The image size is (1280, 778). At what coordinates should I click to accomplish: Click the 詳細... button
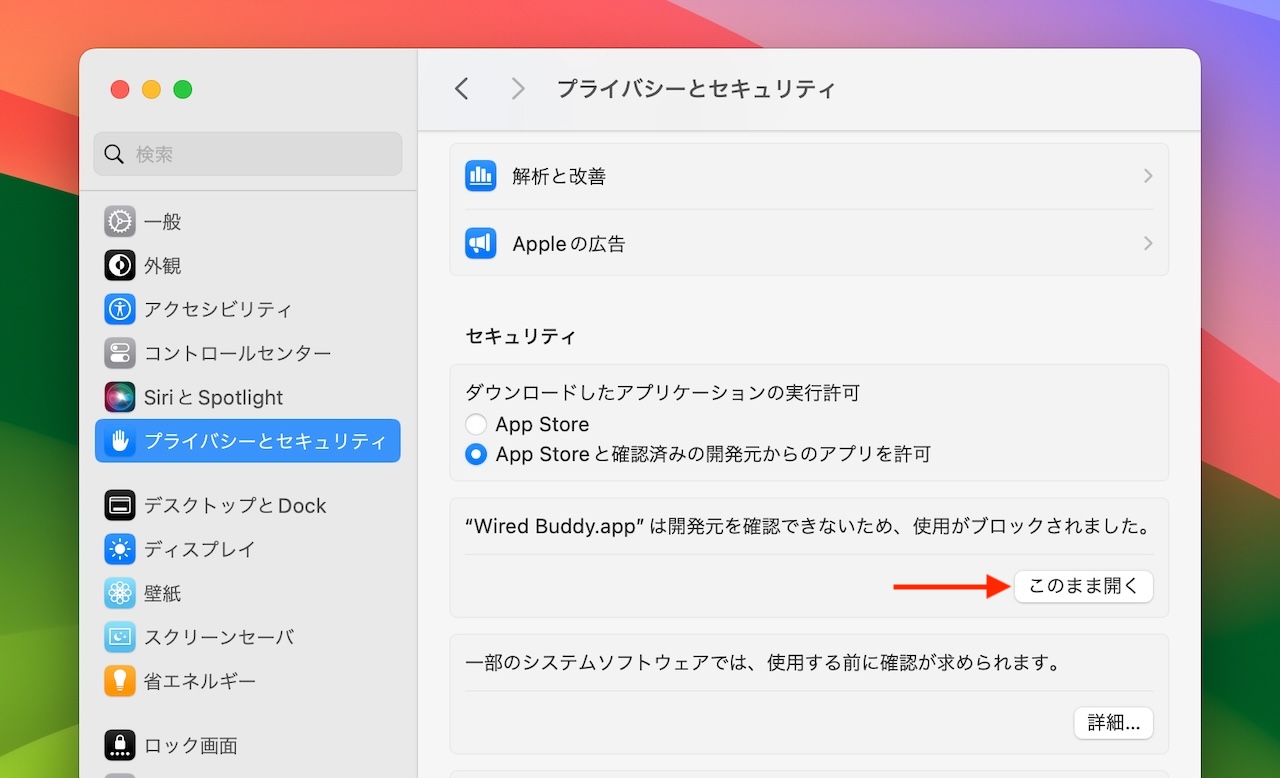click(1114, 723)
